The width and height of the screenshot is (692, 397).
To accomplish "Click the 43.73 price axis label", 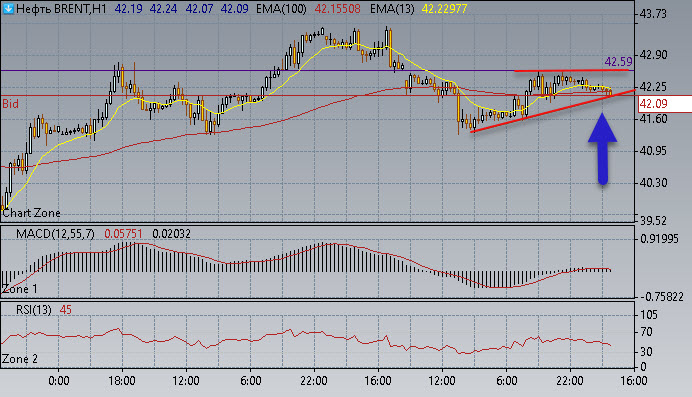I will 653,14.
